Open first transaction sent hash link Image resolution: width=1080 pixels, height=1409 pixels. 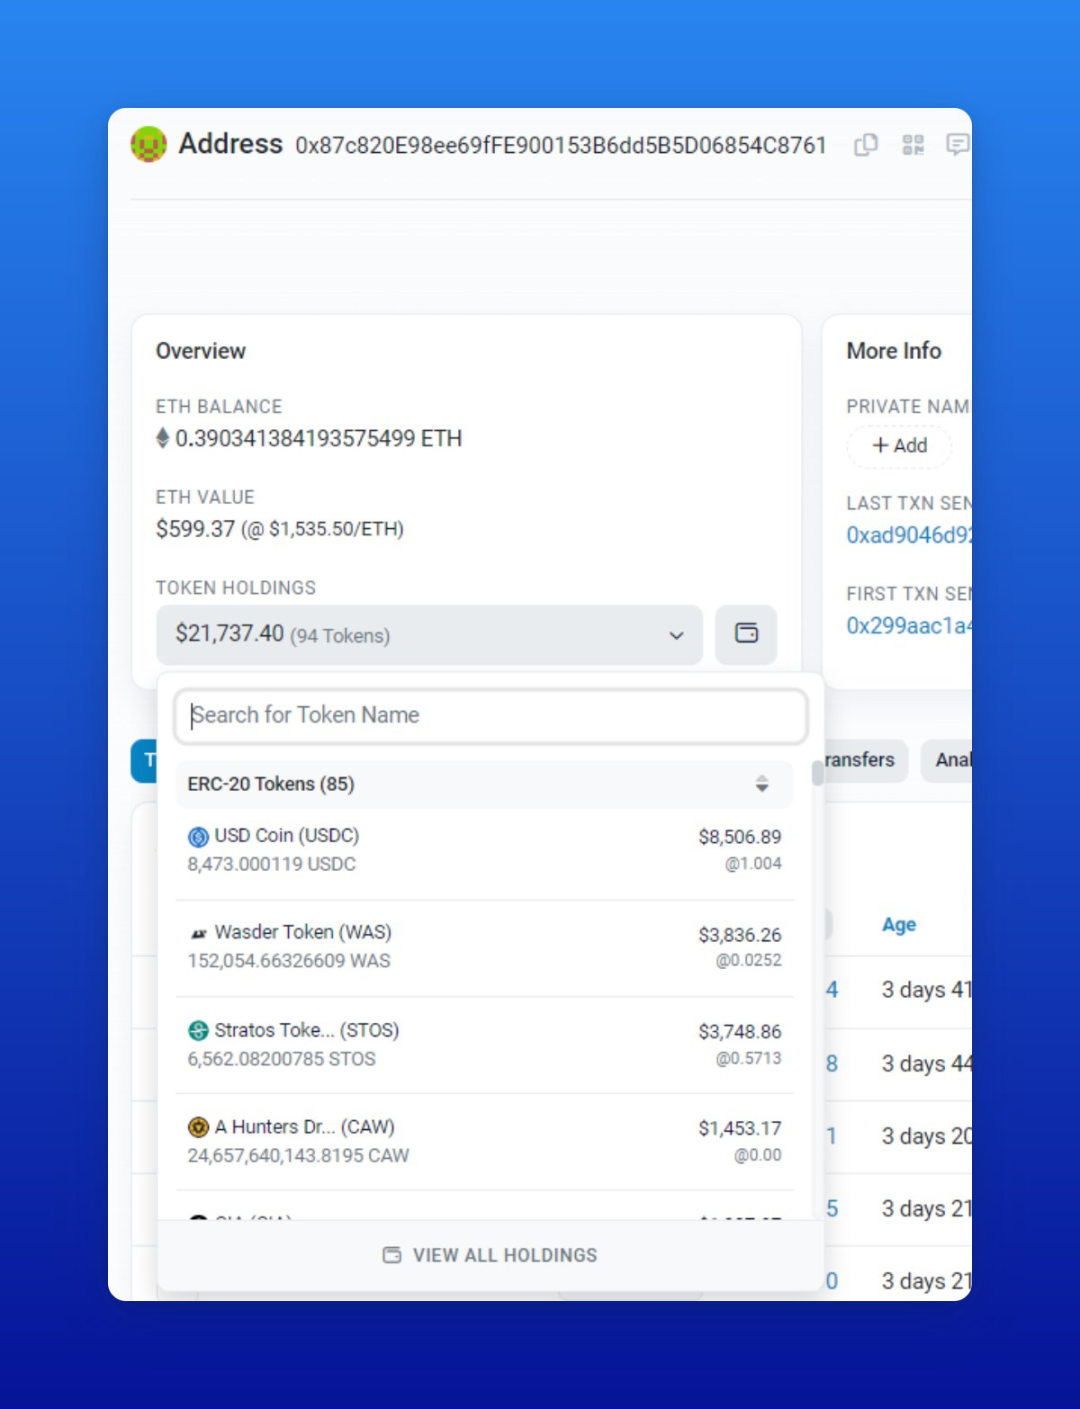tap(909, 626)
